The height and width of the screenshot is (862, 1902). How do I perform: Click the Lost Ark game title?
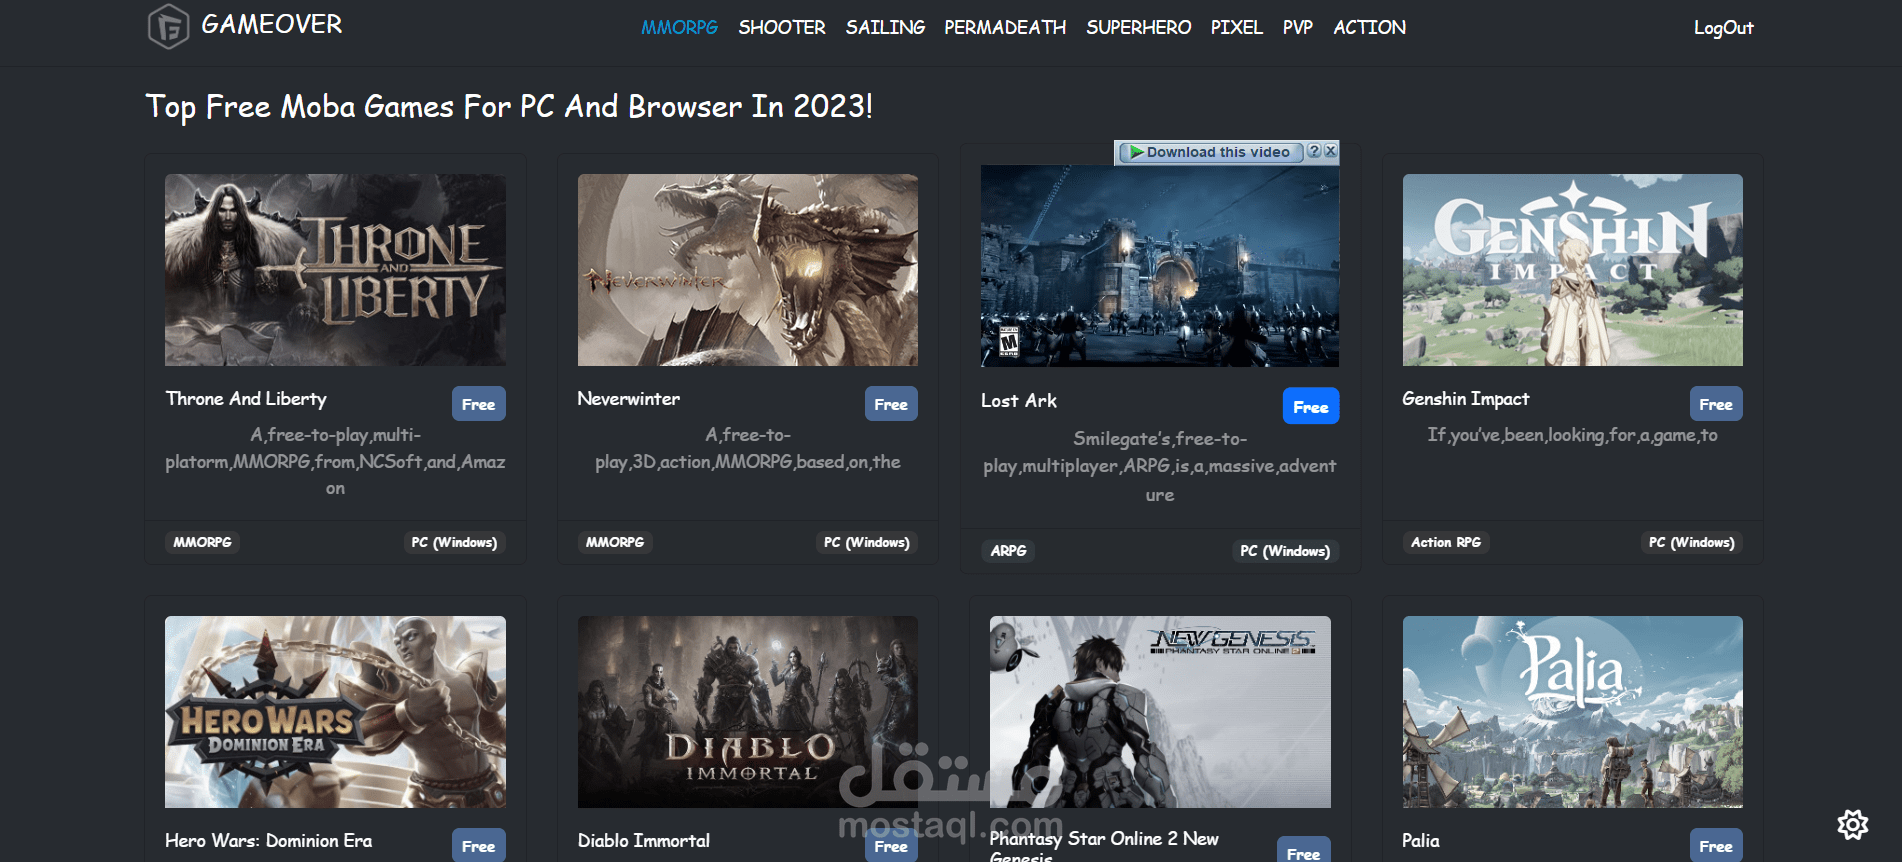(x=1019, y=401)
